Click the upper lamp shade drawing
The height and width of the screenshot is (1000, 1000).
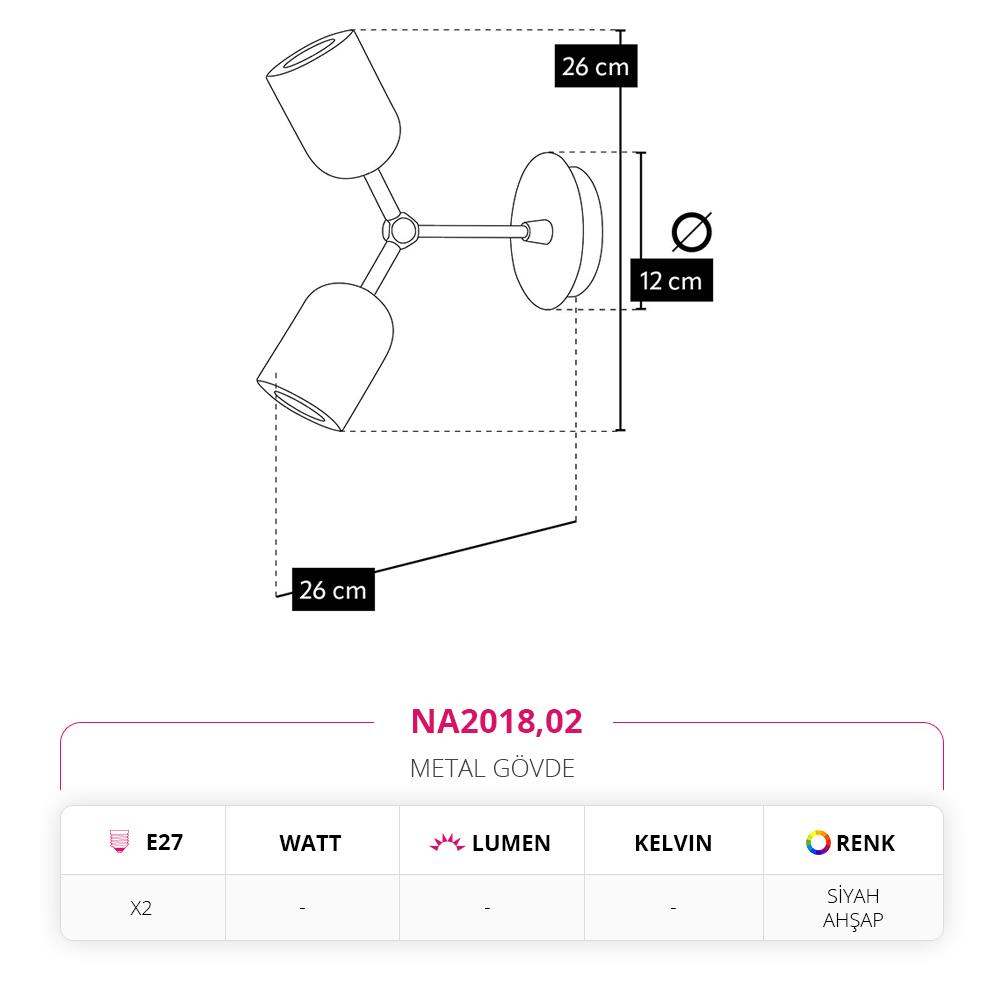(334, 104)
